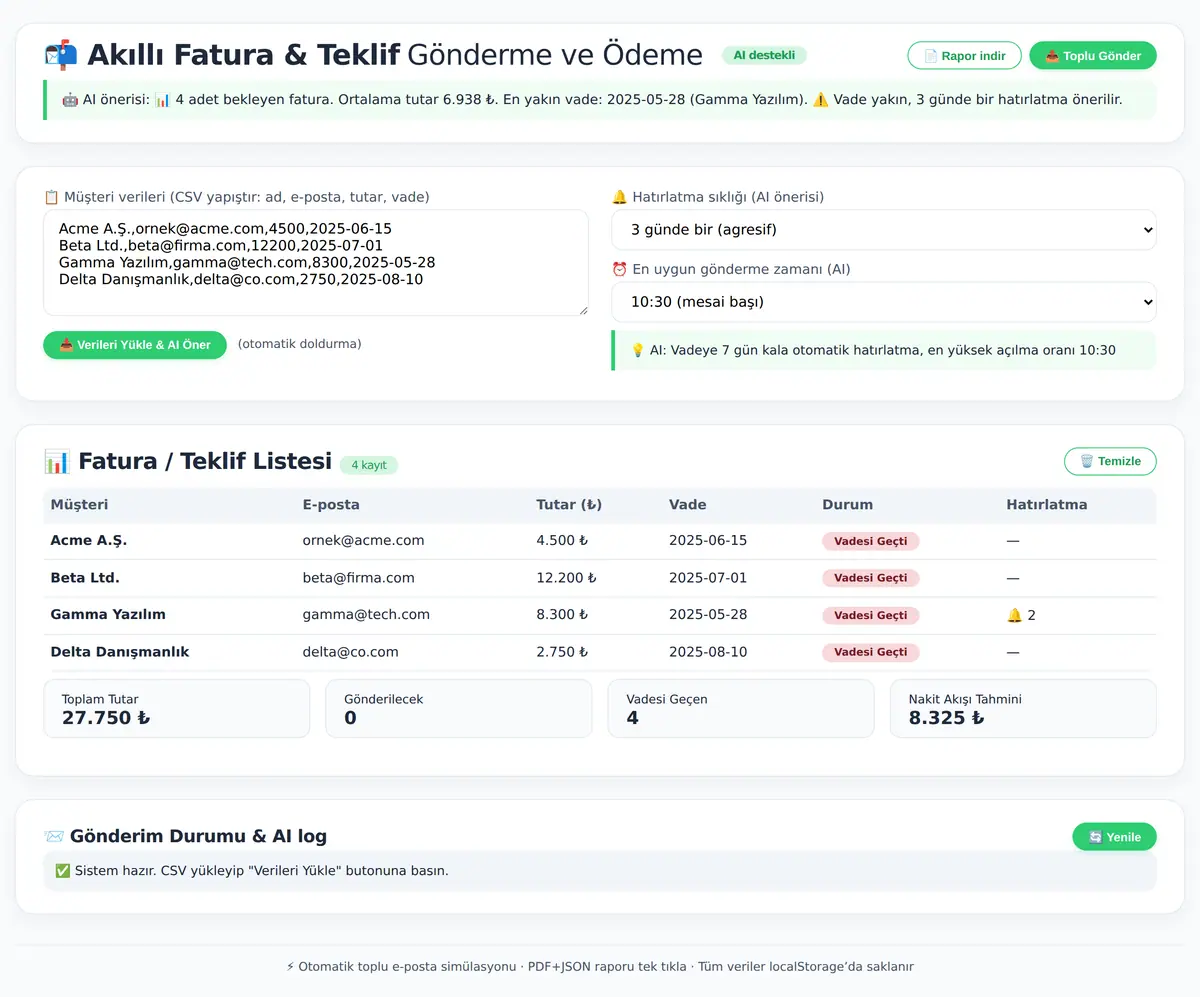Refresh the log with Yenile button

(1114, 837)
